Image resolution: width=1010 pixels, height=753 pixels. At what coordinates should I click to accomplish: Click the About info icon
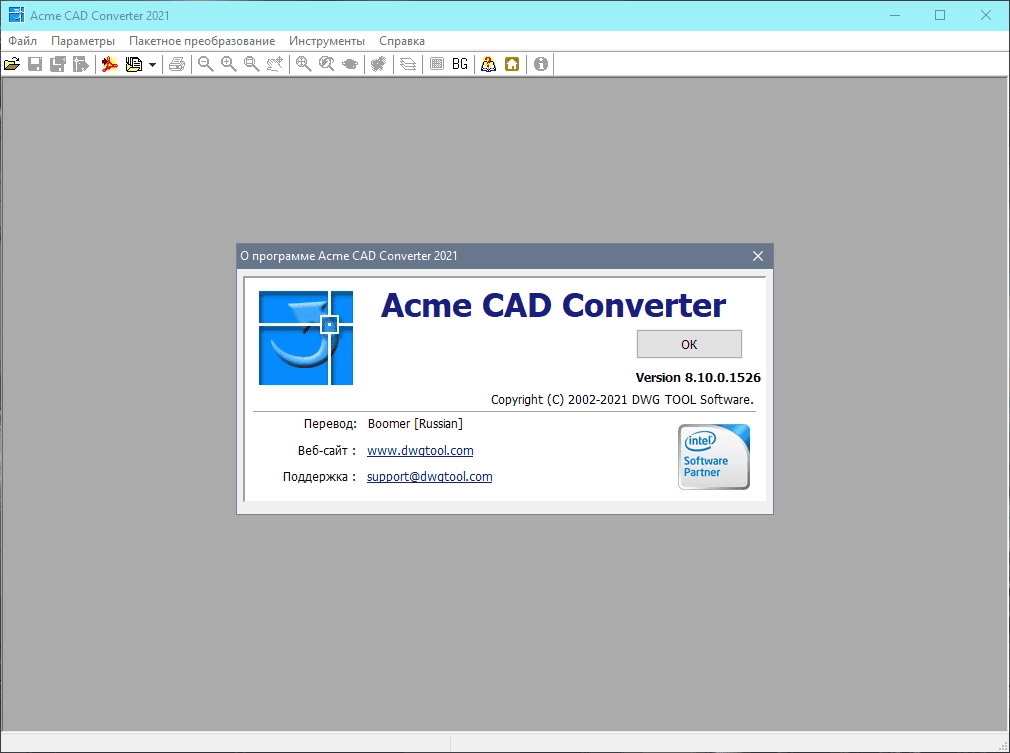541,64
